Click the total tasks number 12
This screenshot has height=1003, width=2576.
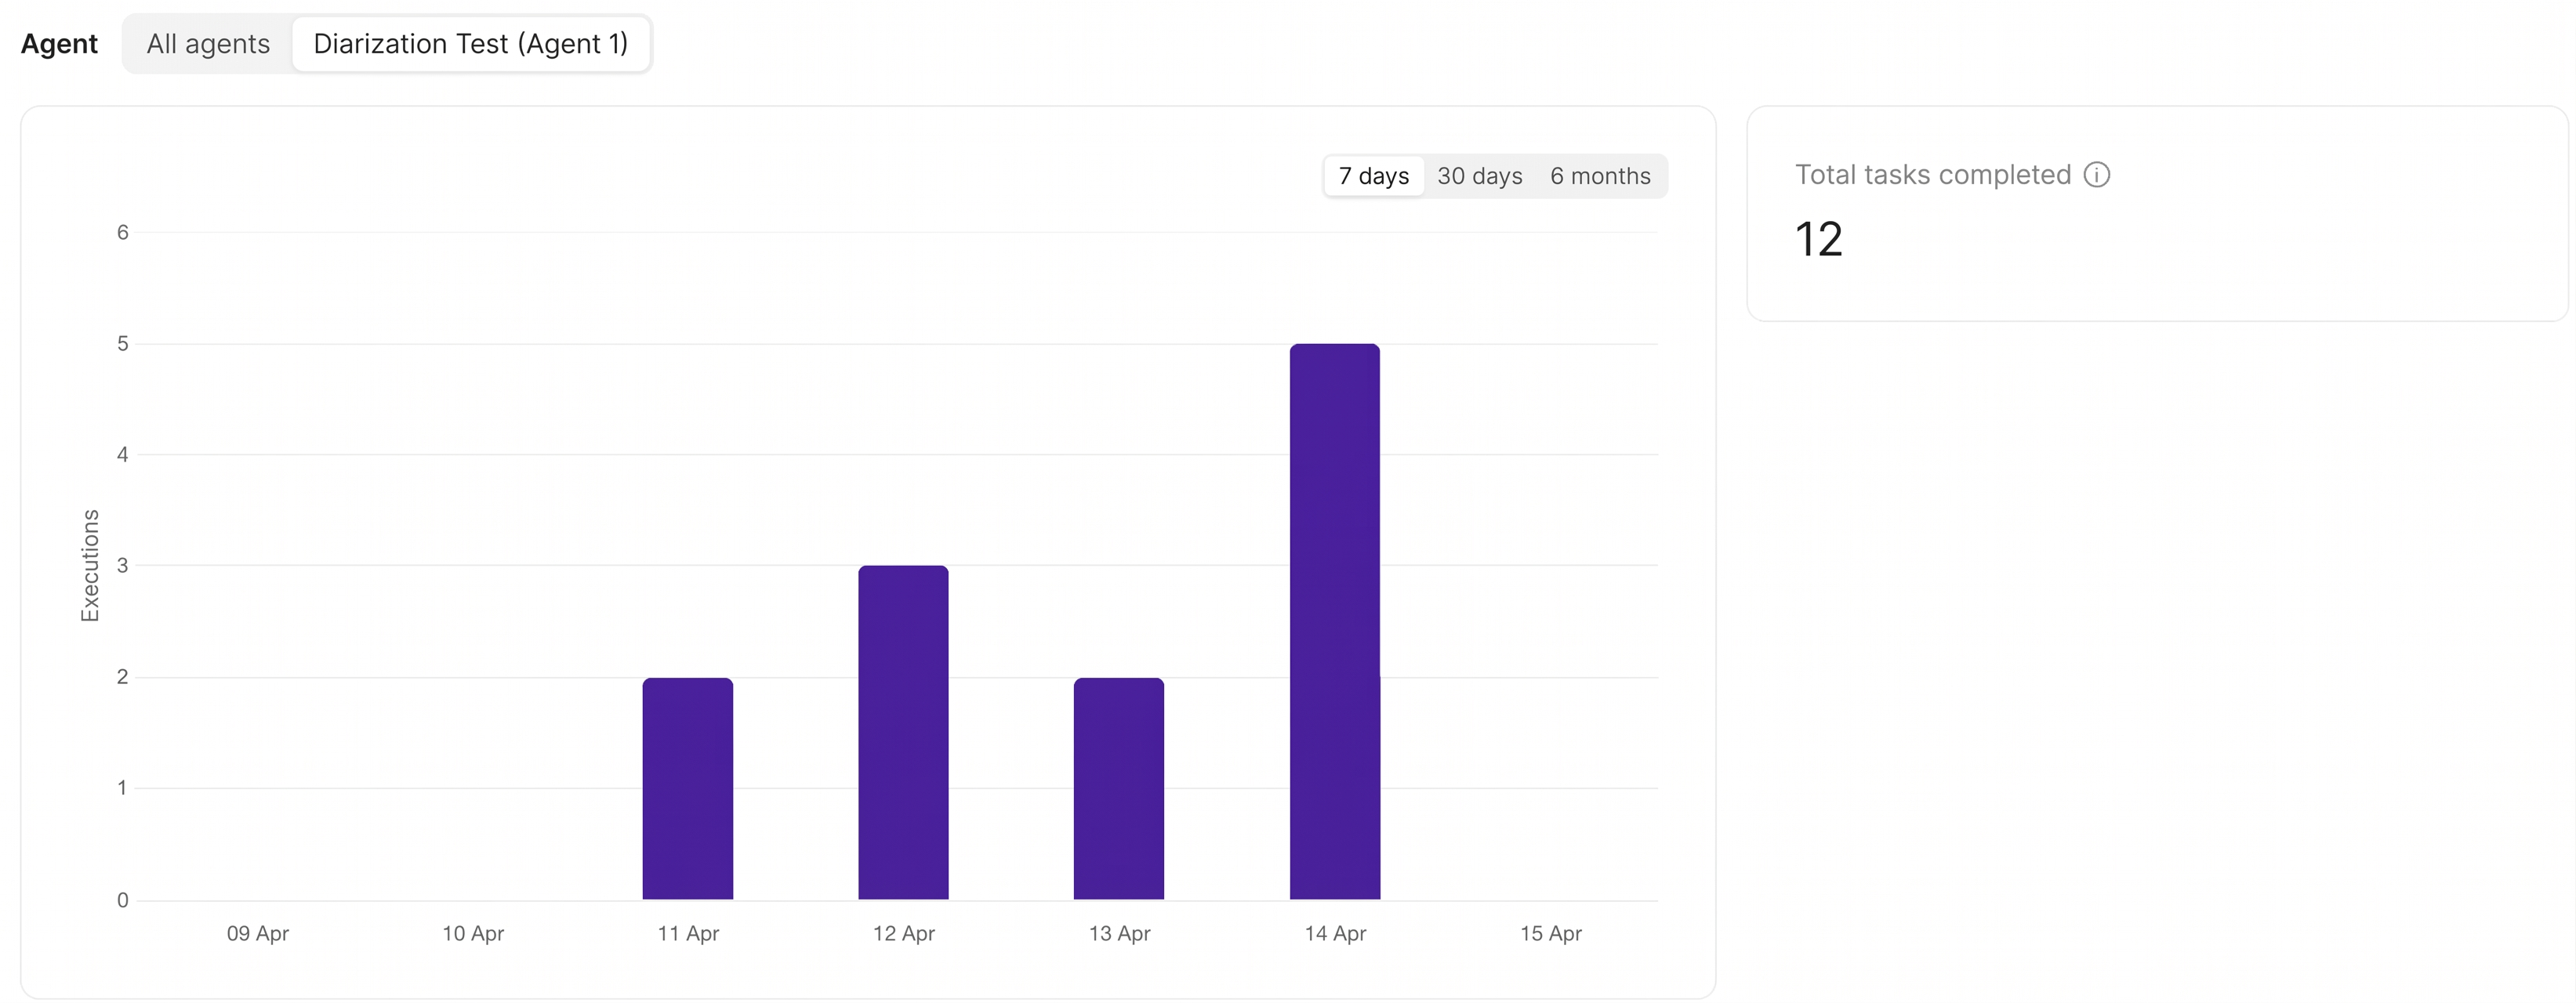(1817, 240)
